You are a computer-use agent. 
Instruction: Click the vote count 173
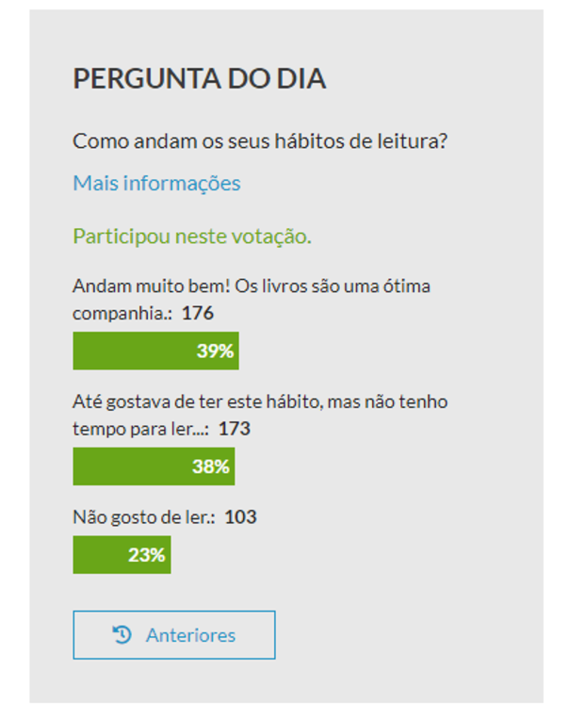tap(234, 429)
